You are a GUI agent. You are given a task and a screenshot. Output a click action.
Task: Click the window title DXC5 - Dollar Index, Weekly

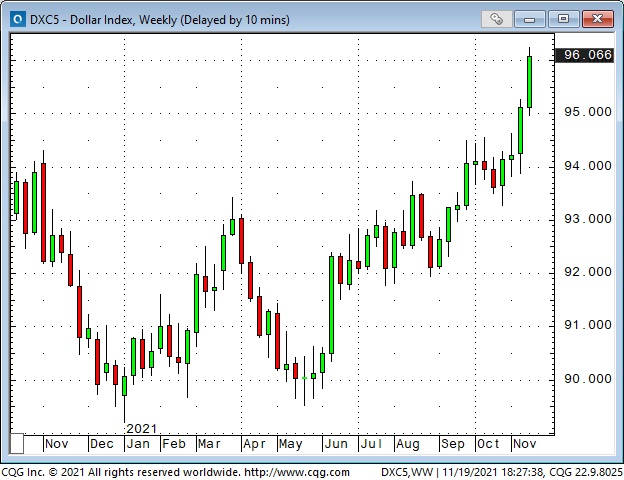160,20
